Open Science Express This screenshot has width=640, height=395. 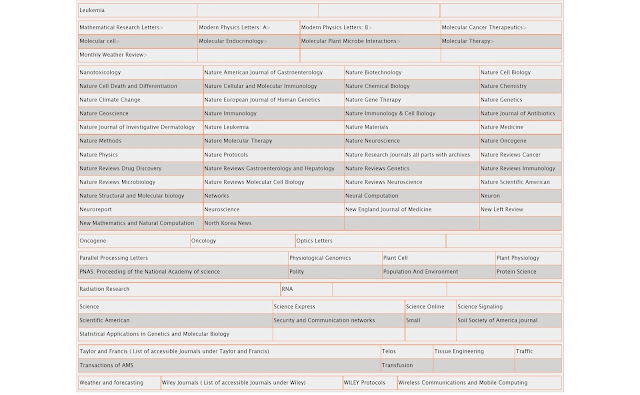click(x=294, y=307)
